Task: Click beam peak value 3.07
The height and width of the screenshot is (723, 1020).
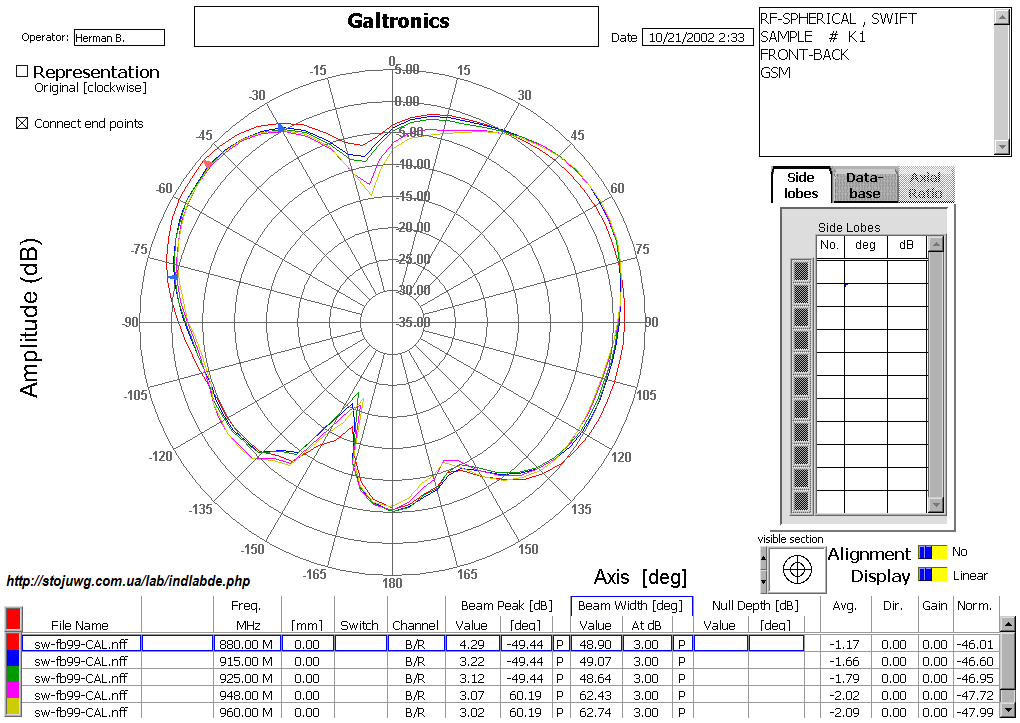Action: click(x=472, y=695)
